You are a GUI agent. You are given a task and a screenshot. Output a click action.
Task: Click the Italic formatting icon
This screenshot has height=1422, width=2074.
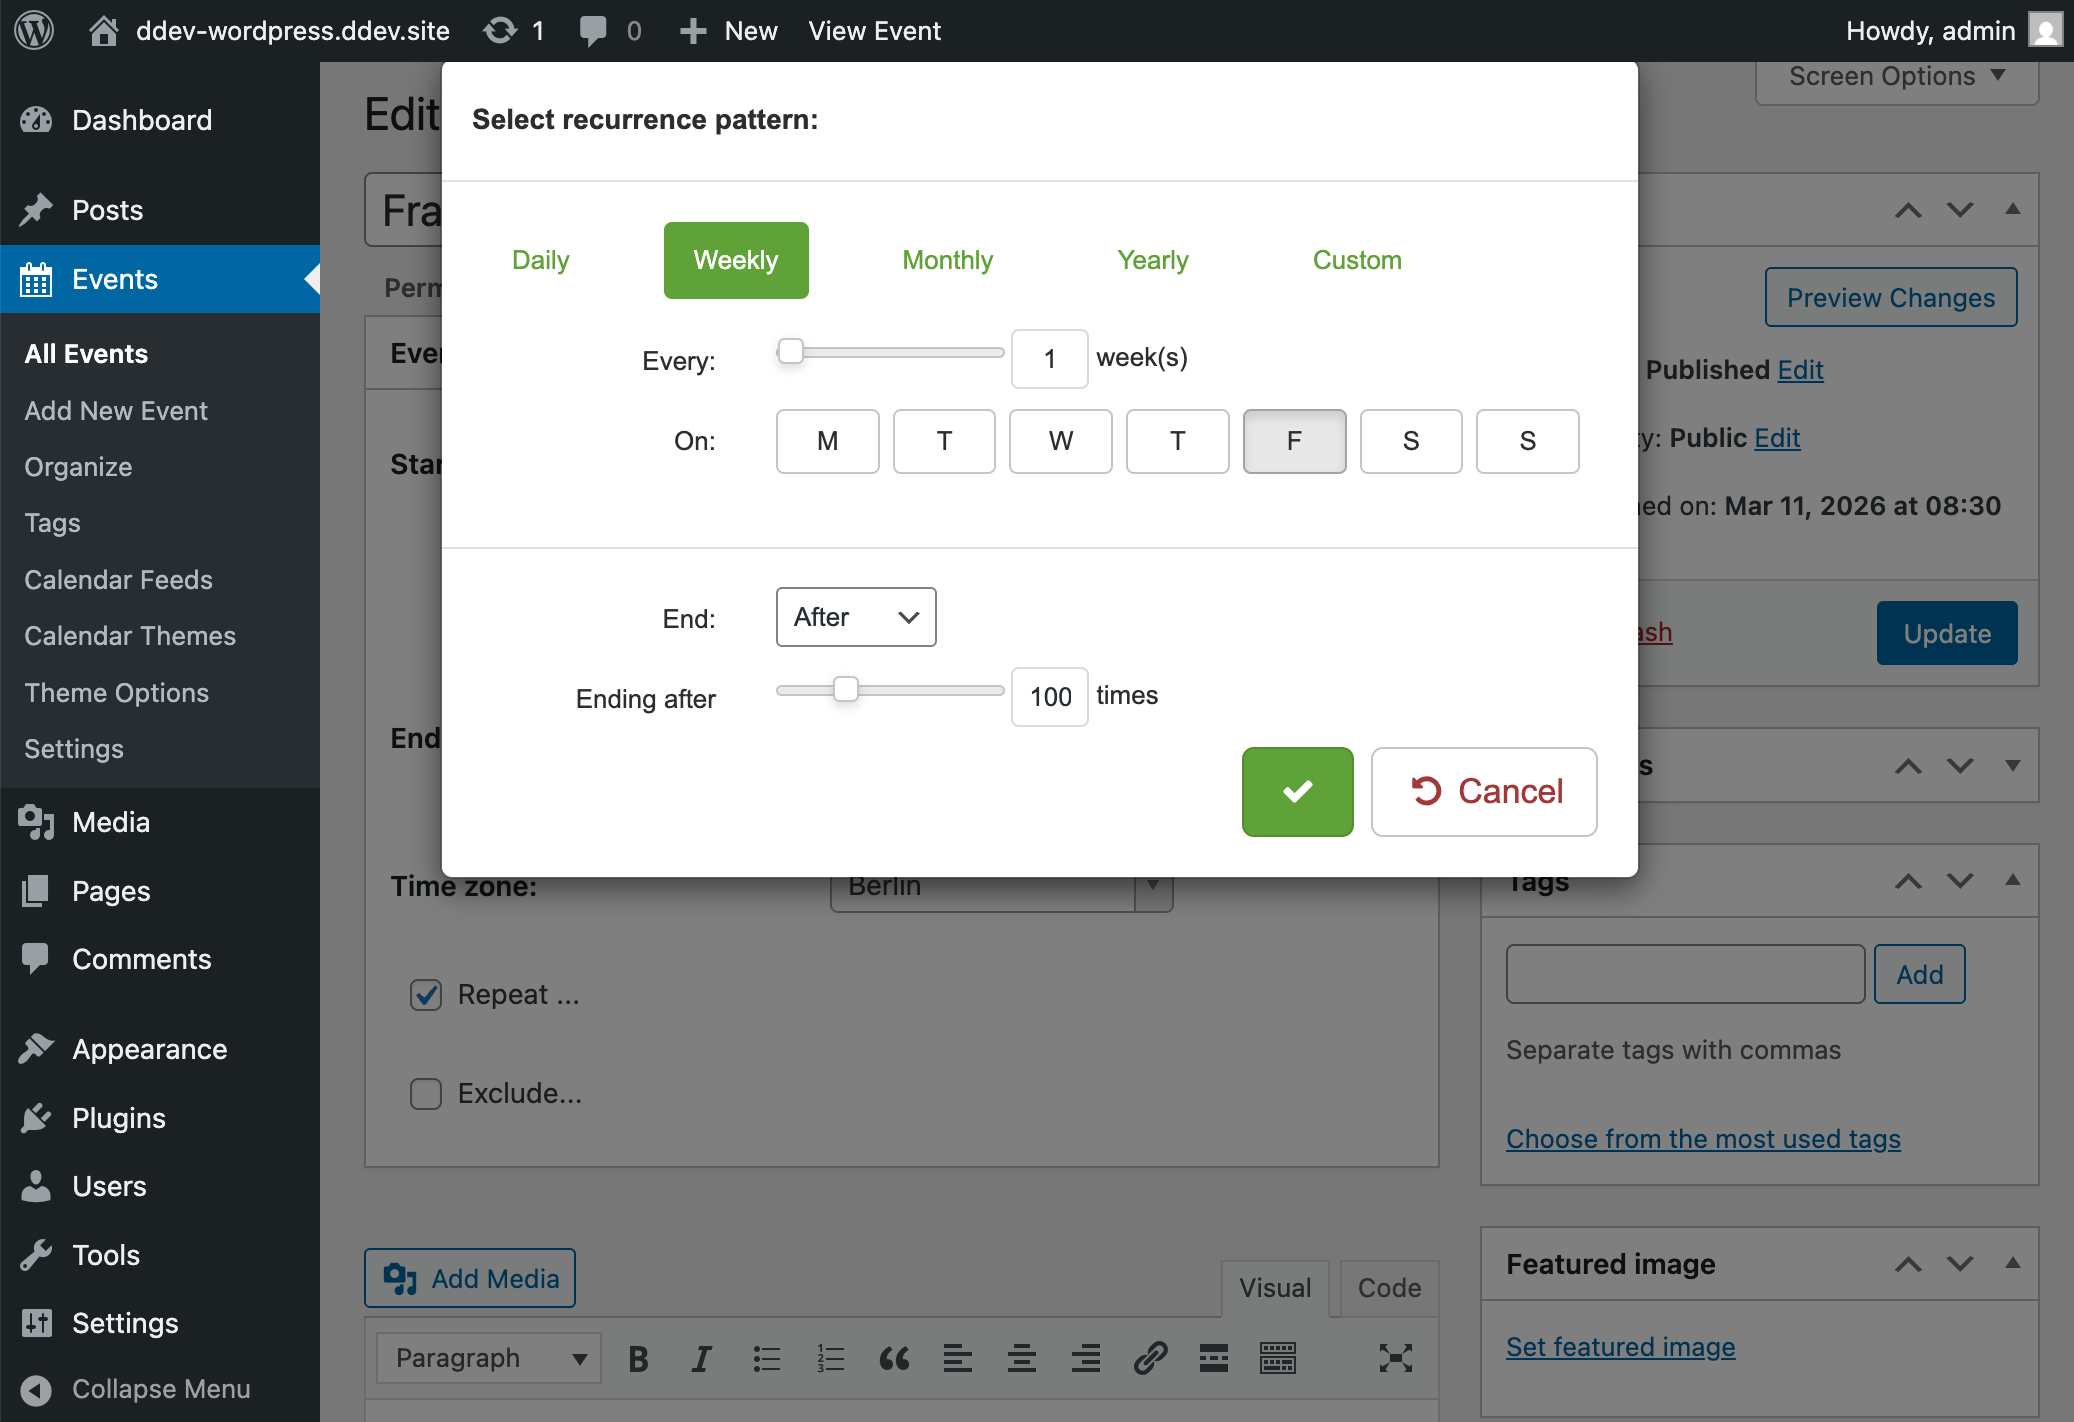click(701, 1358)
